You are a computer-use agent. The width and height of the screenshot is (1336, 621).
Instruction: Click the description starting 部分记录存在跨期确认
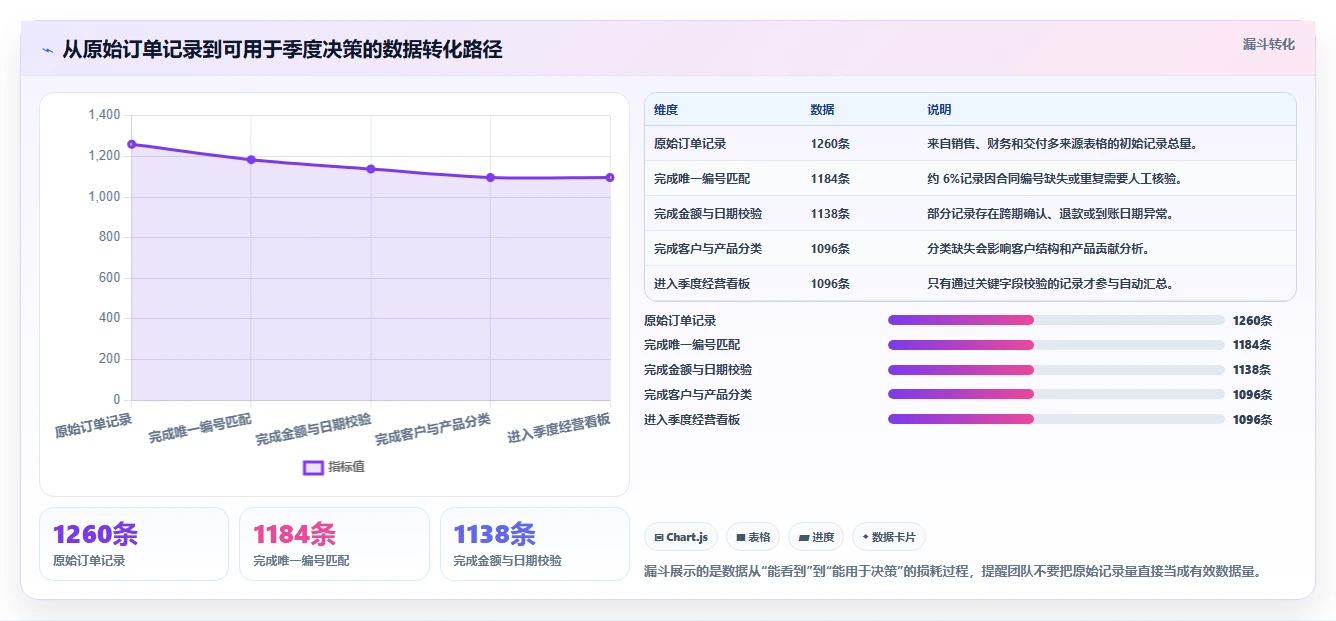(1050, 214)
